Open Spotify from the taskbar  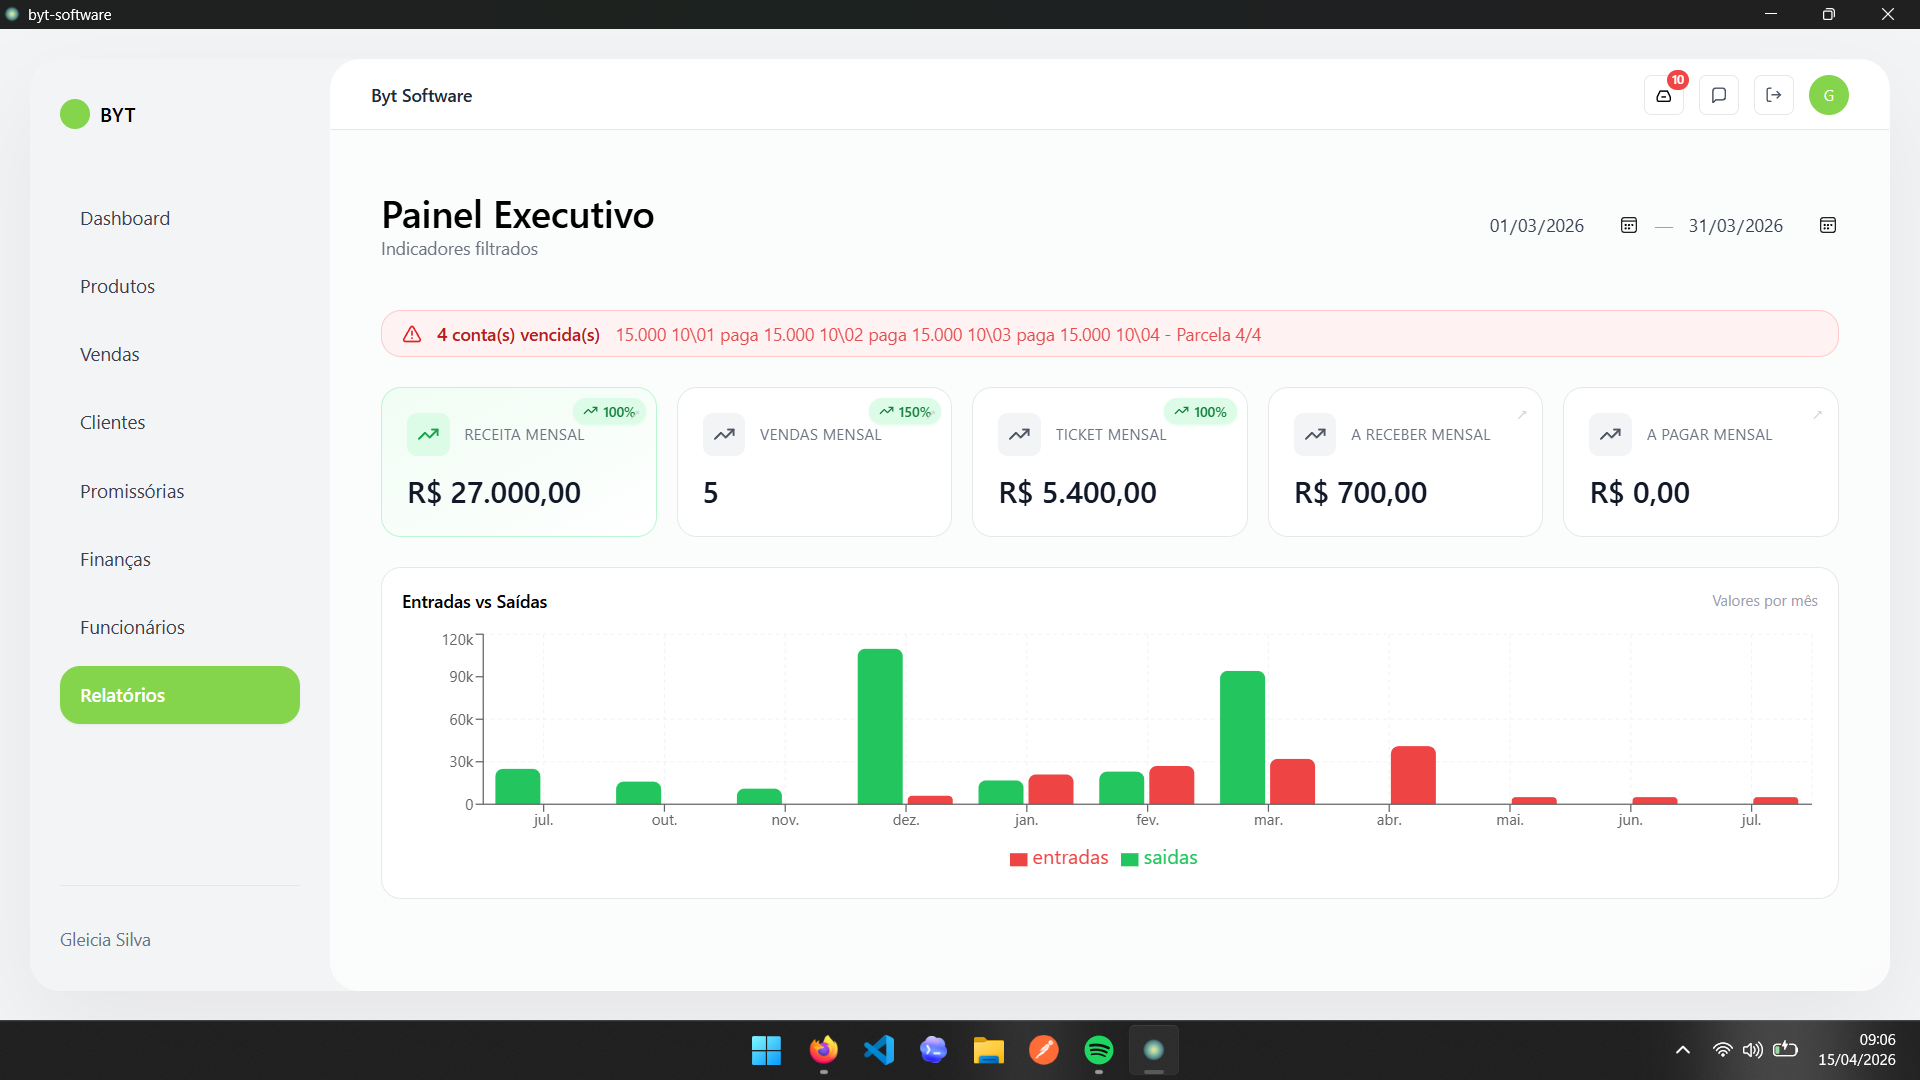pyautogui.click(x=1098, y=1050)
